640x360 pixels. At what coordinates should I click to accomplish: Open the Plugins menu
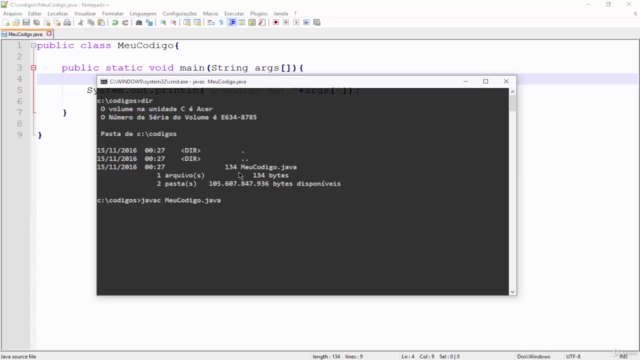tap(258, 13)
